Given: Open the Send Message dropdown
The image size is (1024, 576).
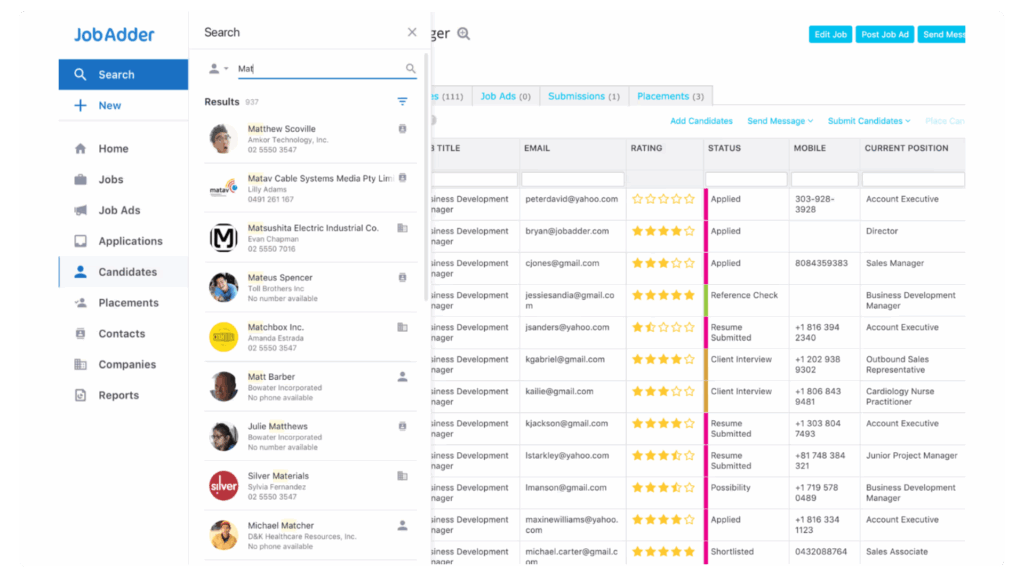Looking at the screenshot, I should pos(780,121).
